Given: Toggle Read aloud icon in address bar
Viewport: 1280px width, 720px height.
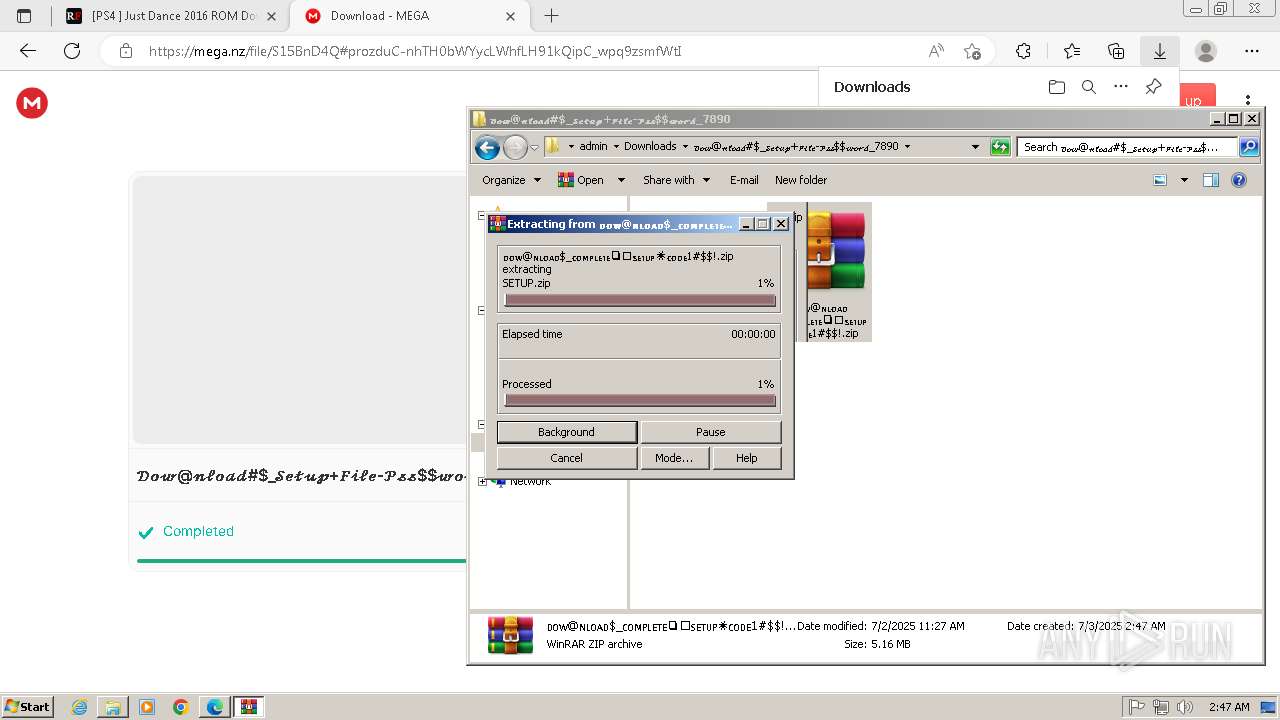Looking at the screenshot, I should coord(936,51).
